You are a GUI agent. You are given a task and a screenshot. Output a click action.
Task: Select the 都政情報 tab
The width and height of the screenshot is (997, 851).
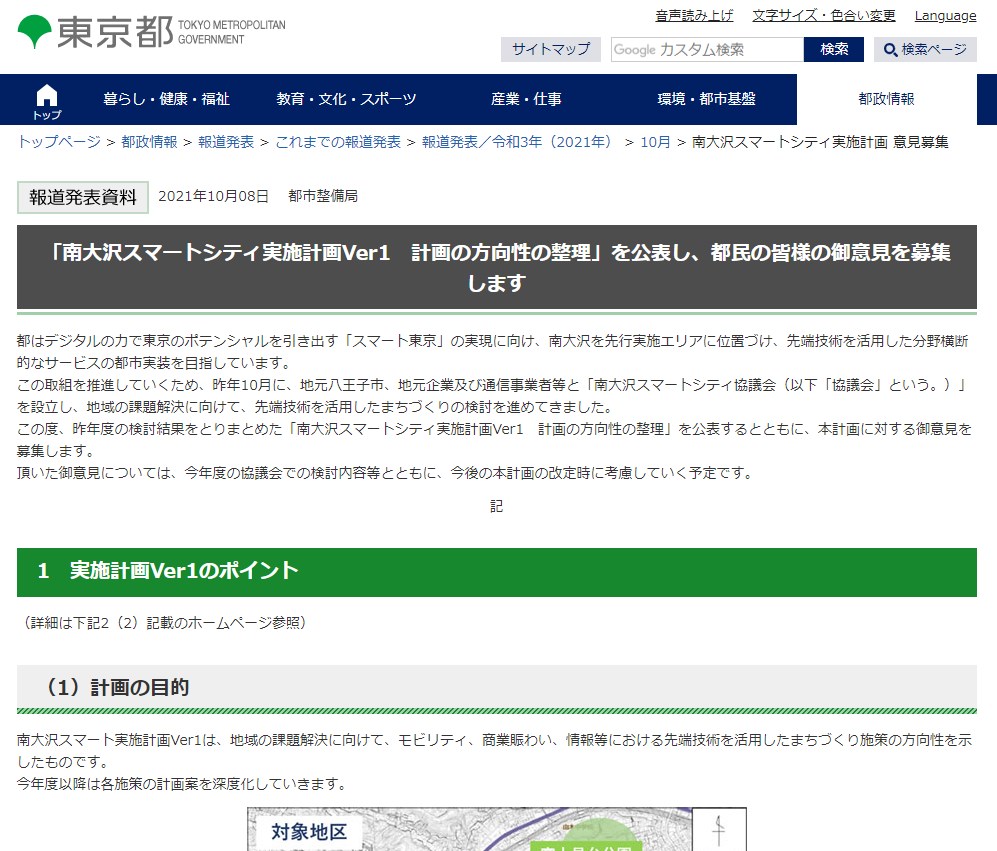(886, 99)
